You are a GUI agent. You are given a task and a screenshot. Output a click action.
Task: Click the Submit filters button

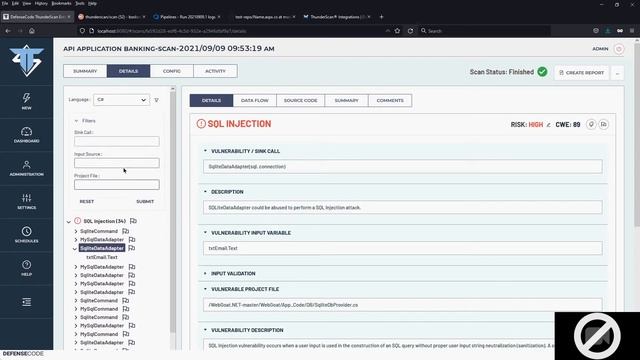point(145,202)
